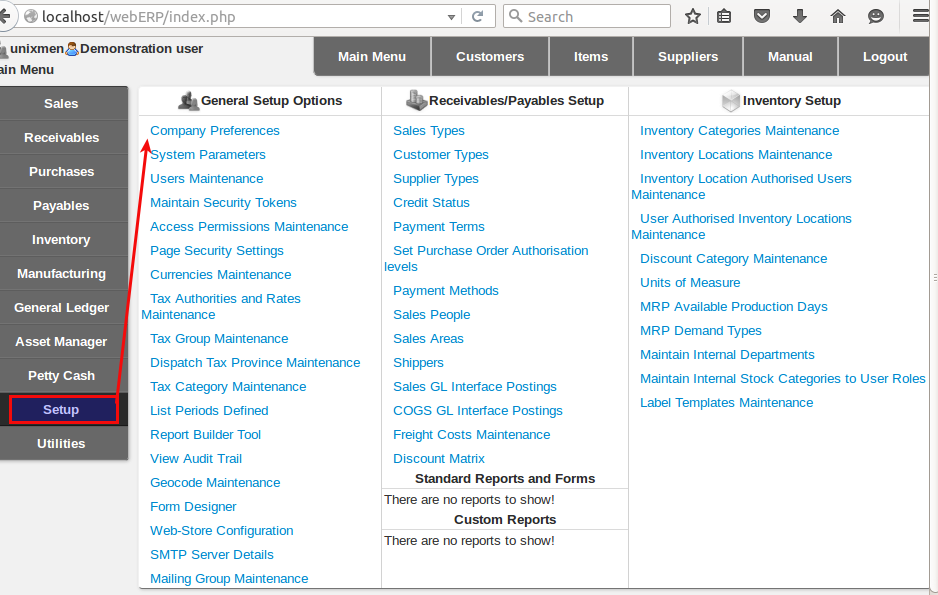Reload the page with refresh icon
This screenshot has height=595, width=938.
477,16
